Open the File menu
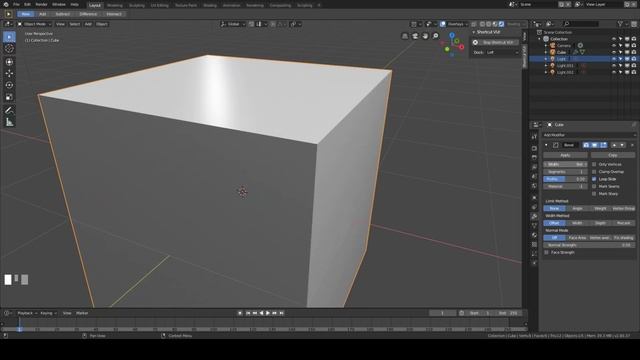This screenshot has height=360, width=640. [16, 4]
